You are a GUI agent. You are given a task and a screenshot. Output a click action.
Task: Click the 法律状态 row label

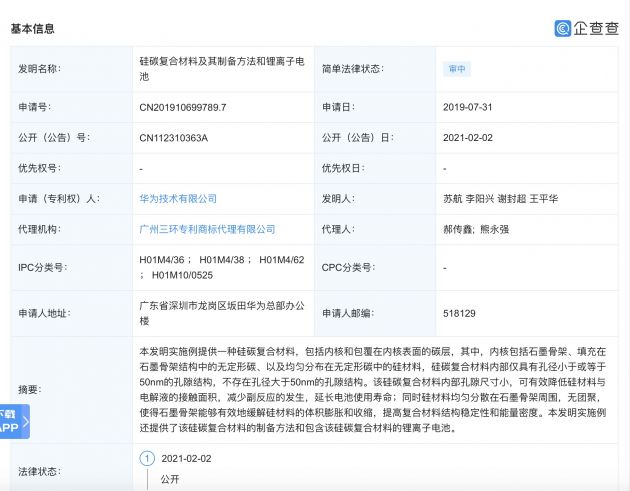click(x=39, y=471)
